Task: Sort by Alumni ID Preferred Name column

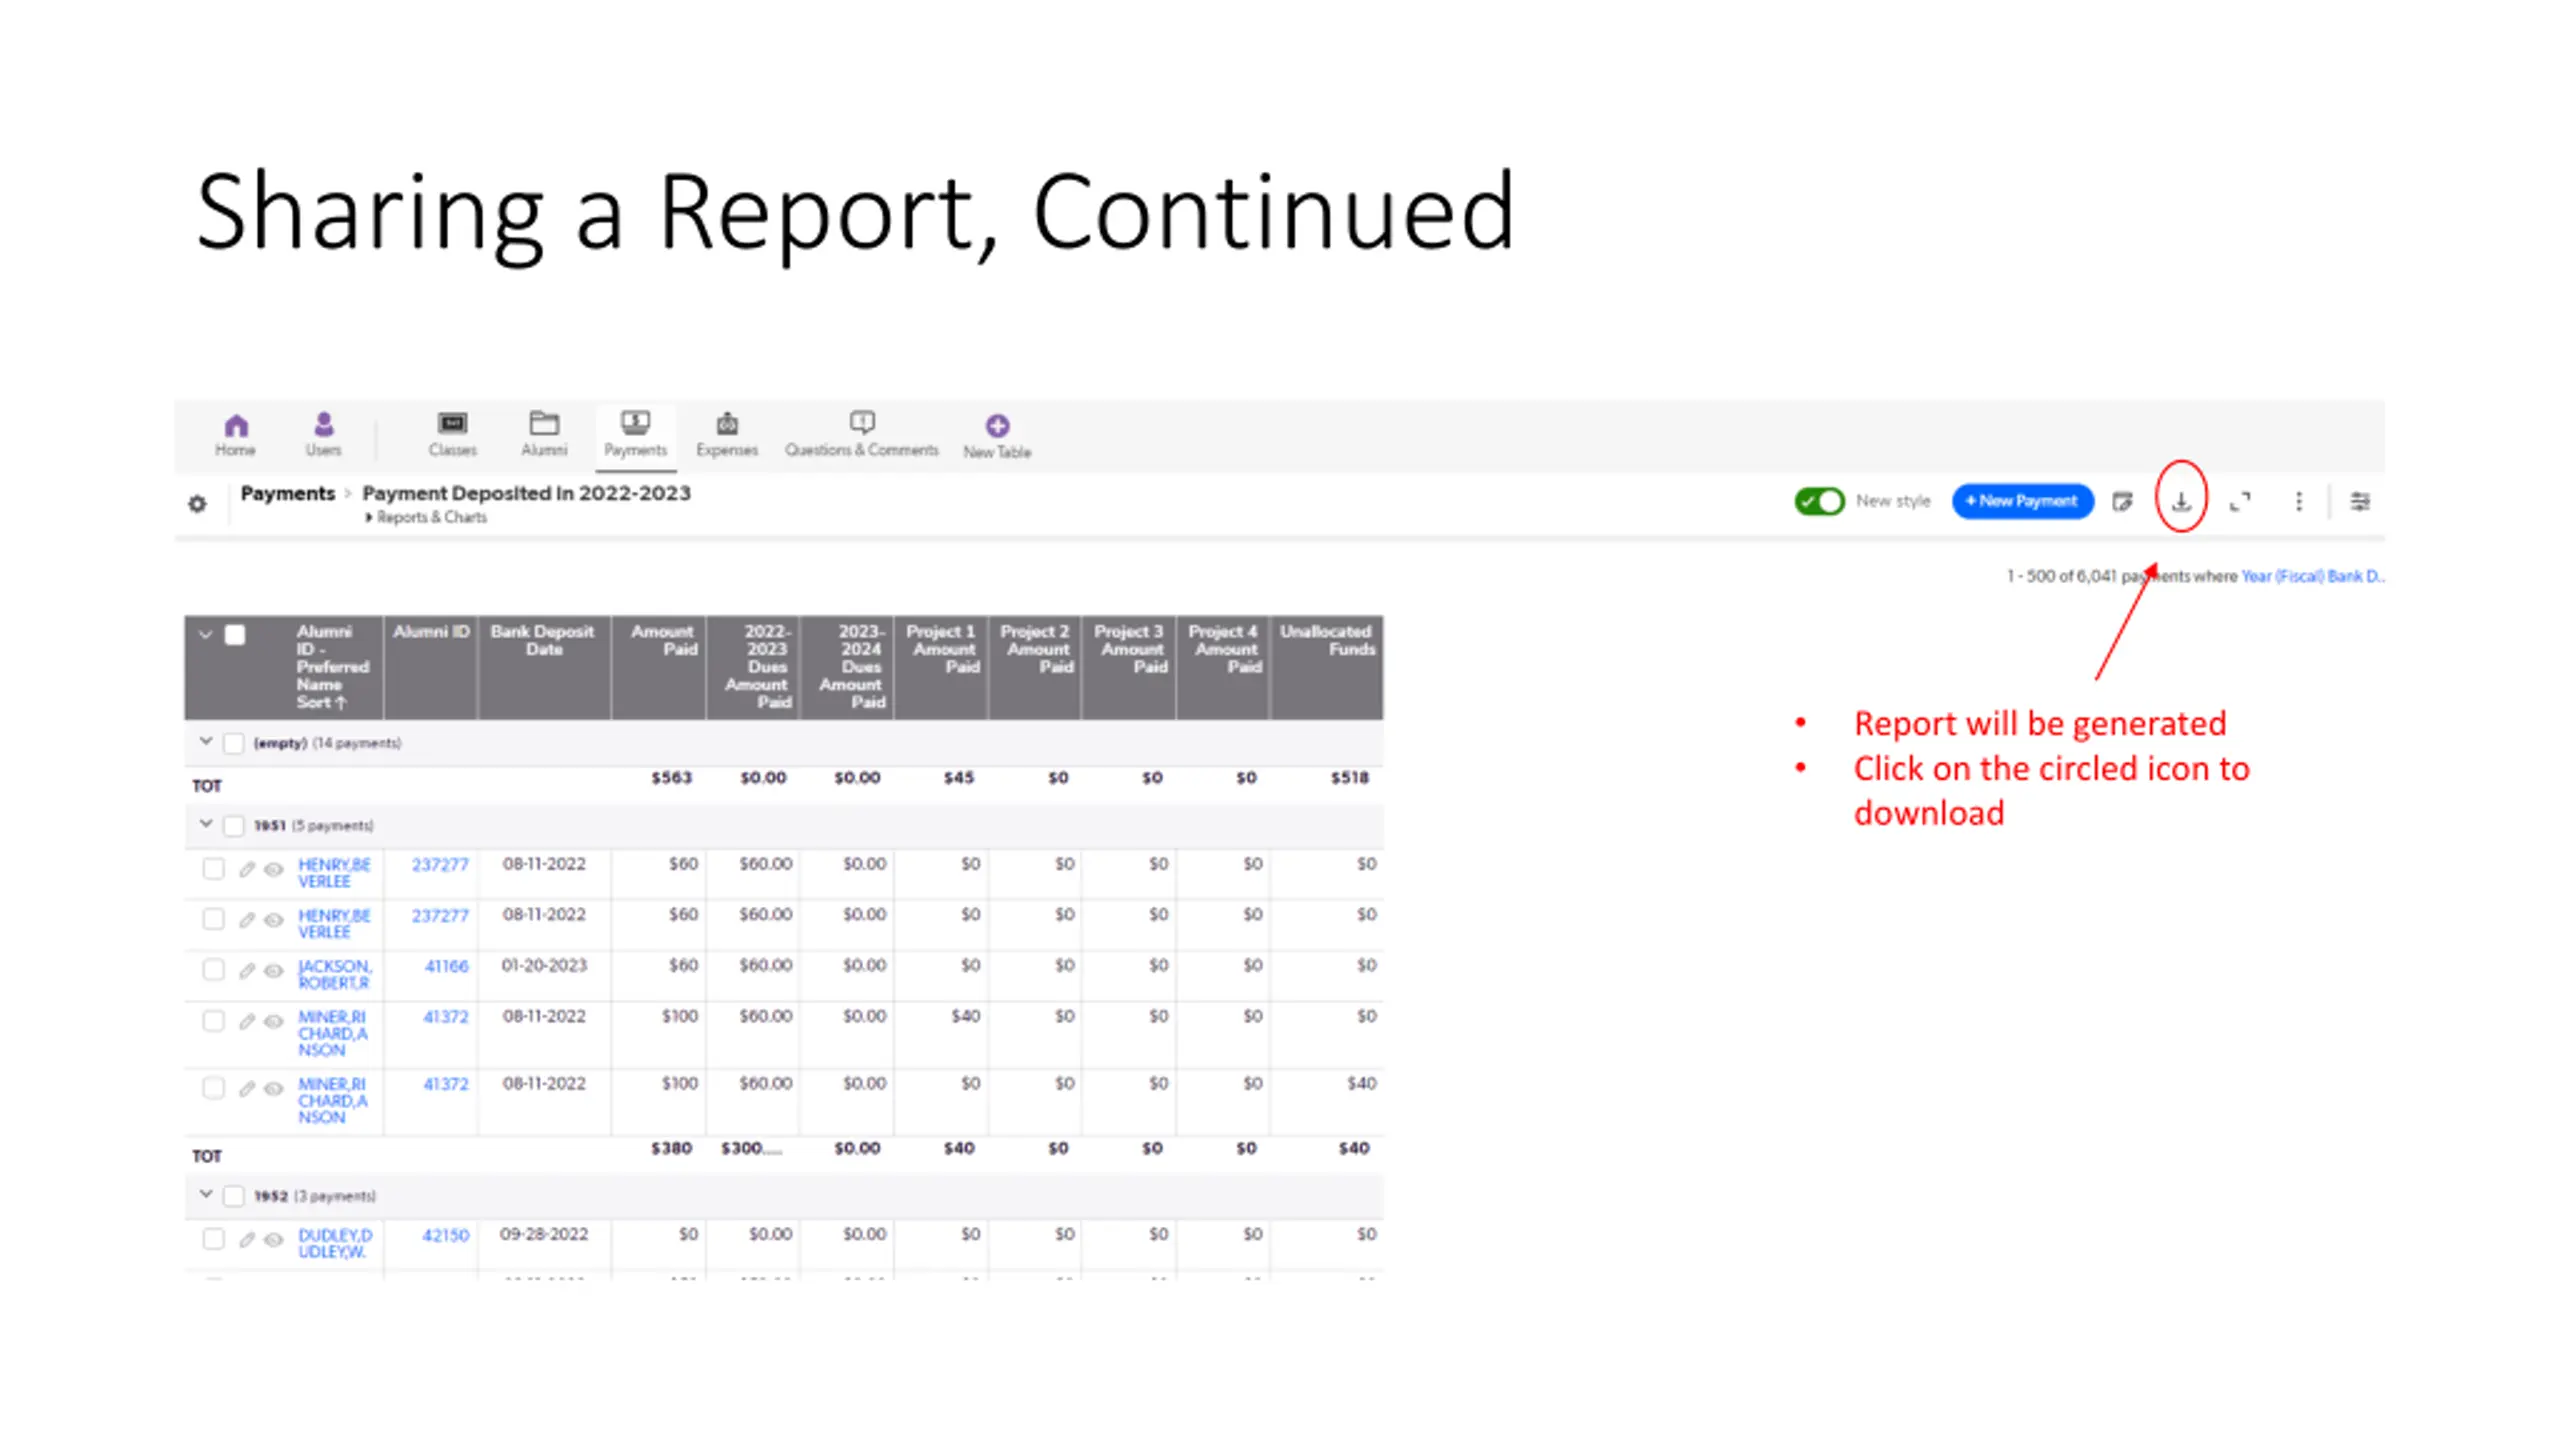Action: coord(332,667)
